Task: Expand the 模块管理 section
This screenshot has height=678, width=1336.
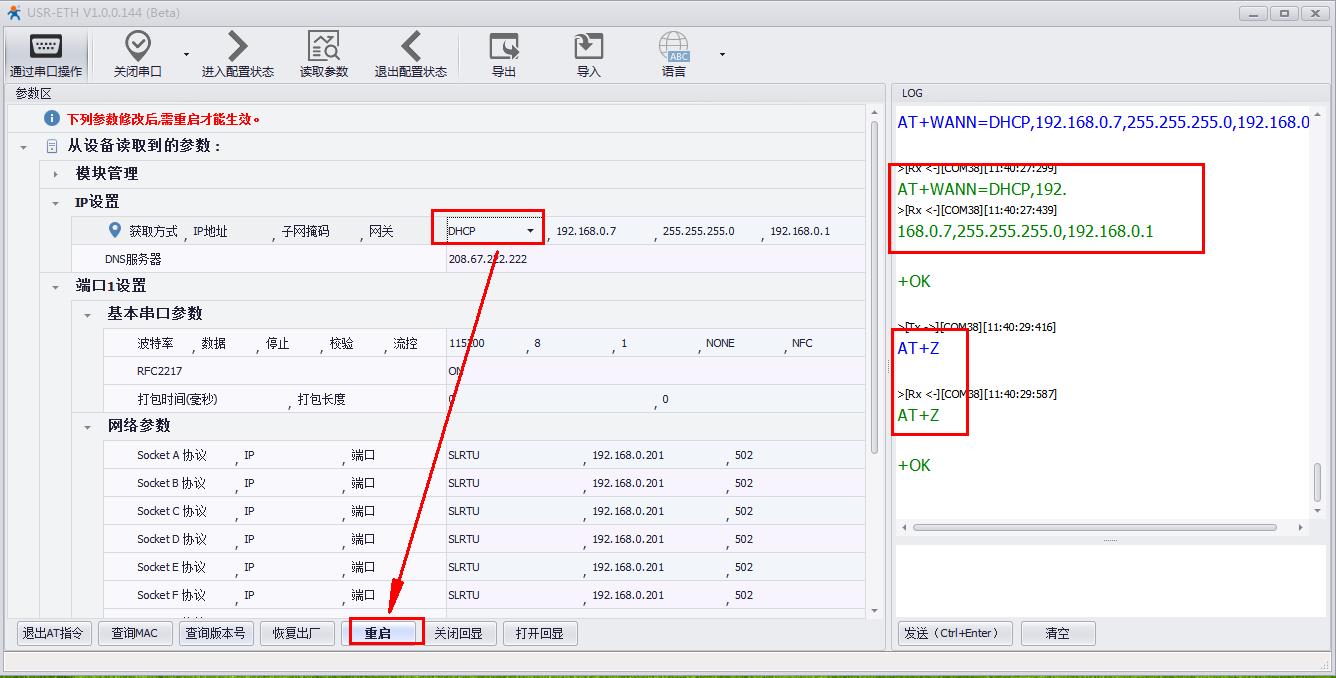Action: click(56, 174)
